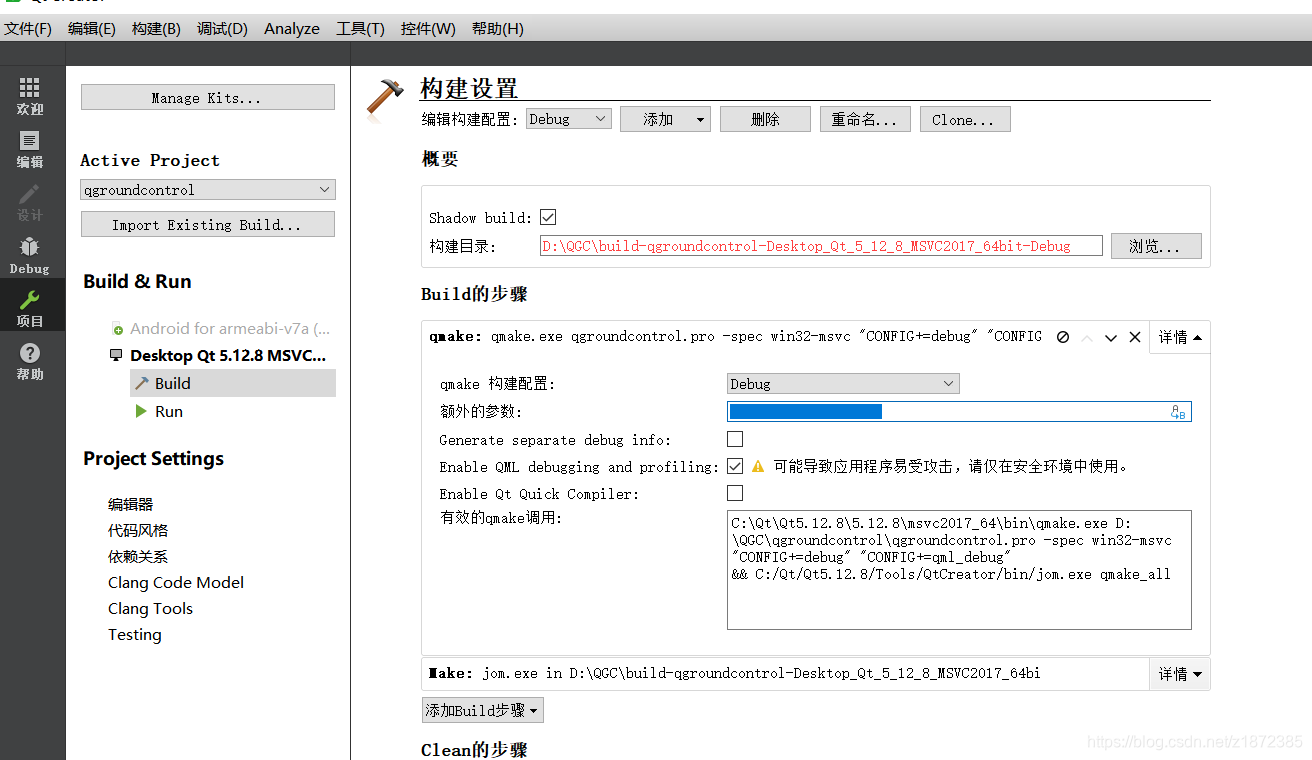Open the 欢迎 (Welcome) mode

[30, 96]
